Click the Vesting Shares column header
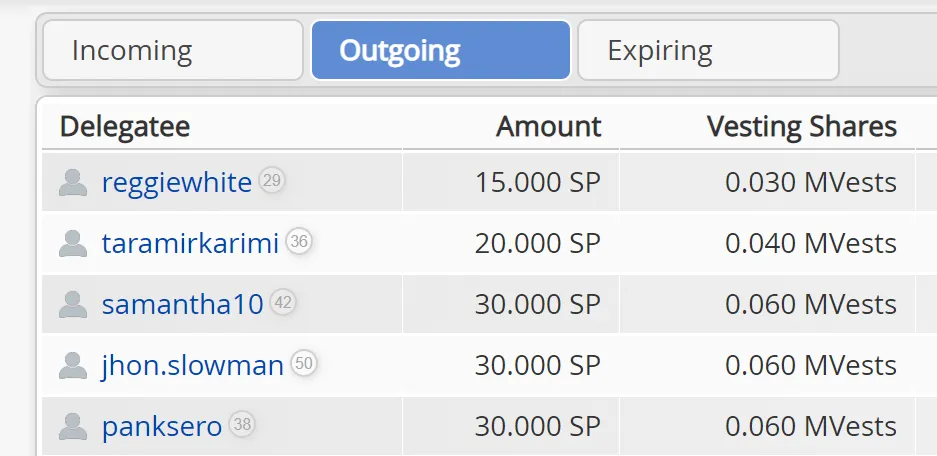This screenshot has width=937, height=456. click(801, 127)
